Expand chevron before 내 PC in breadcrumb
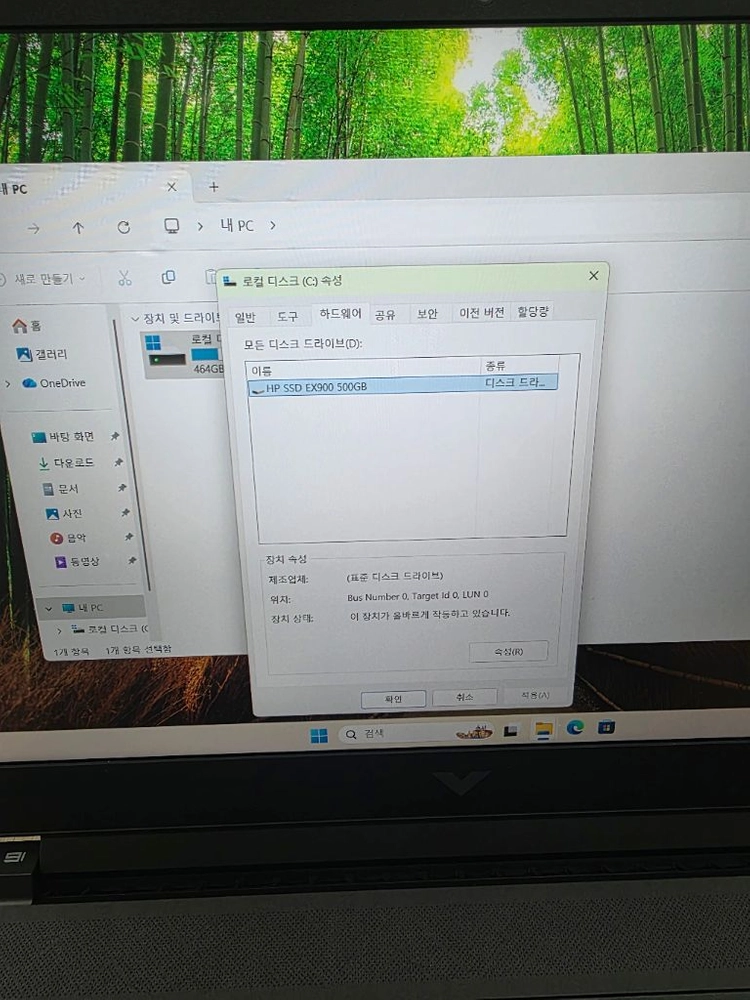Viewport: 750px width, 1000px height. [x=200, y=226]
